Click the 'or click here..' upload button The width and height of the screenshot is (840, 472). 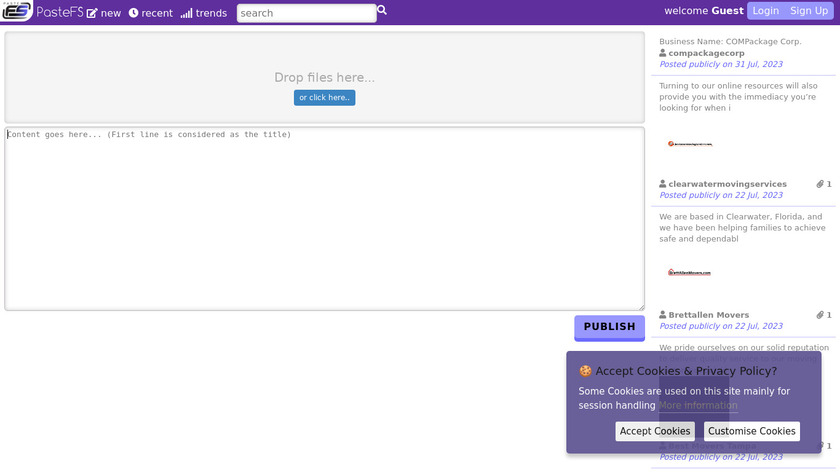pos(325,98)
